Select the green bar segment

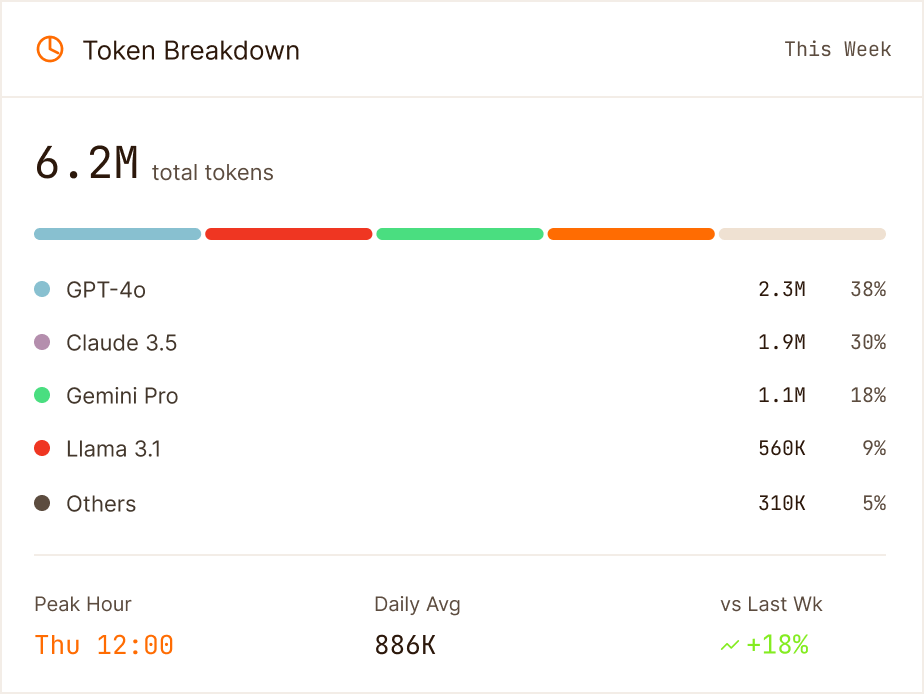(460, 234)
